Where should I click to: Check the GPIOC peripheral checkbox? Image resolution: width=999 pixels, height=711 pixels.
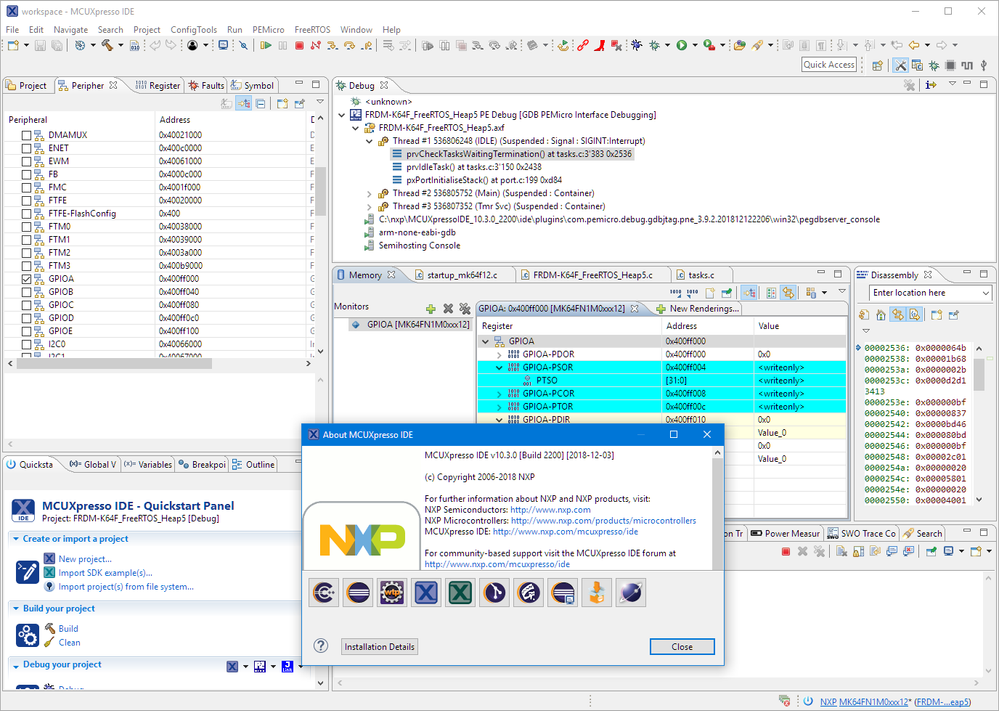pos(26,305)
